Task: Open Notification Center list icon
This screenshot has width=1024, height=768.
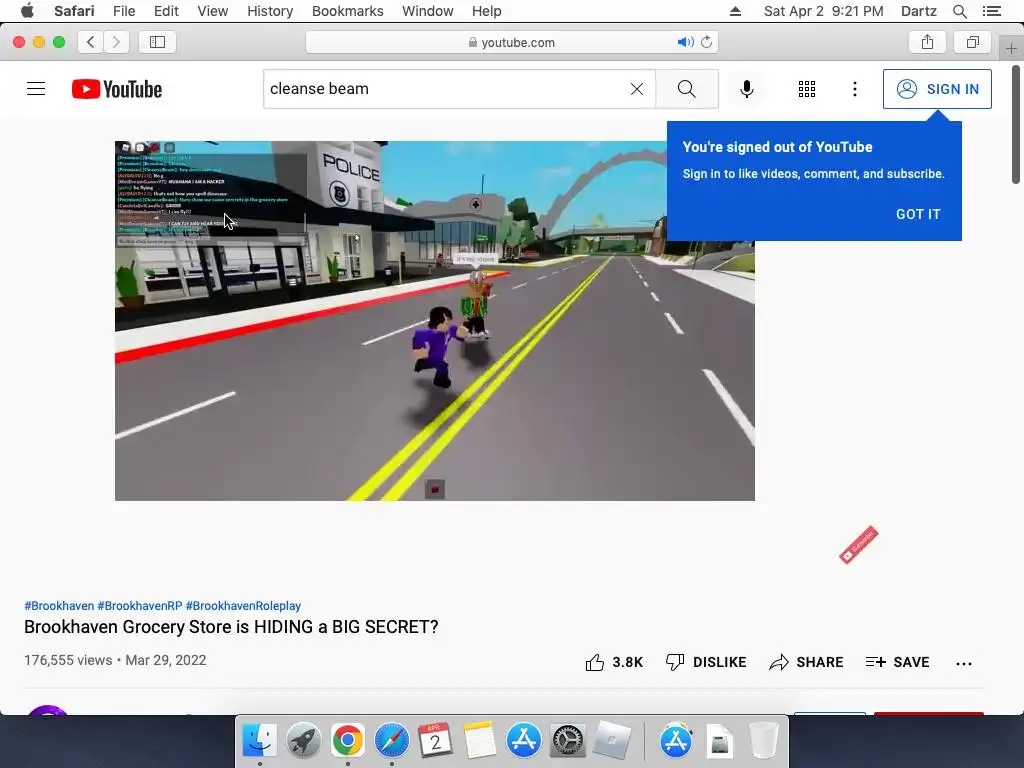Action: [x=992, y=11]
